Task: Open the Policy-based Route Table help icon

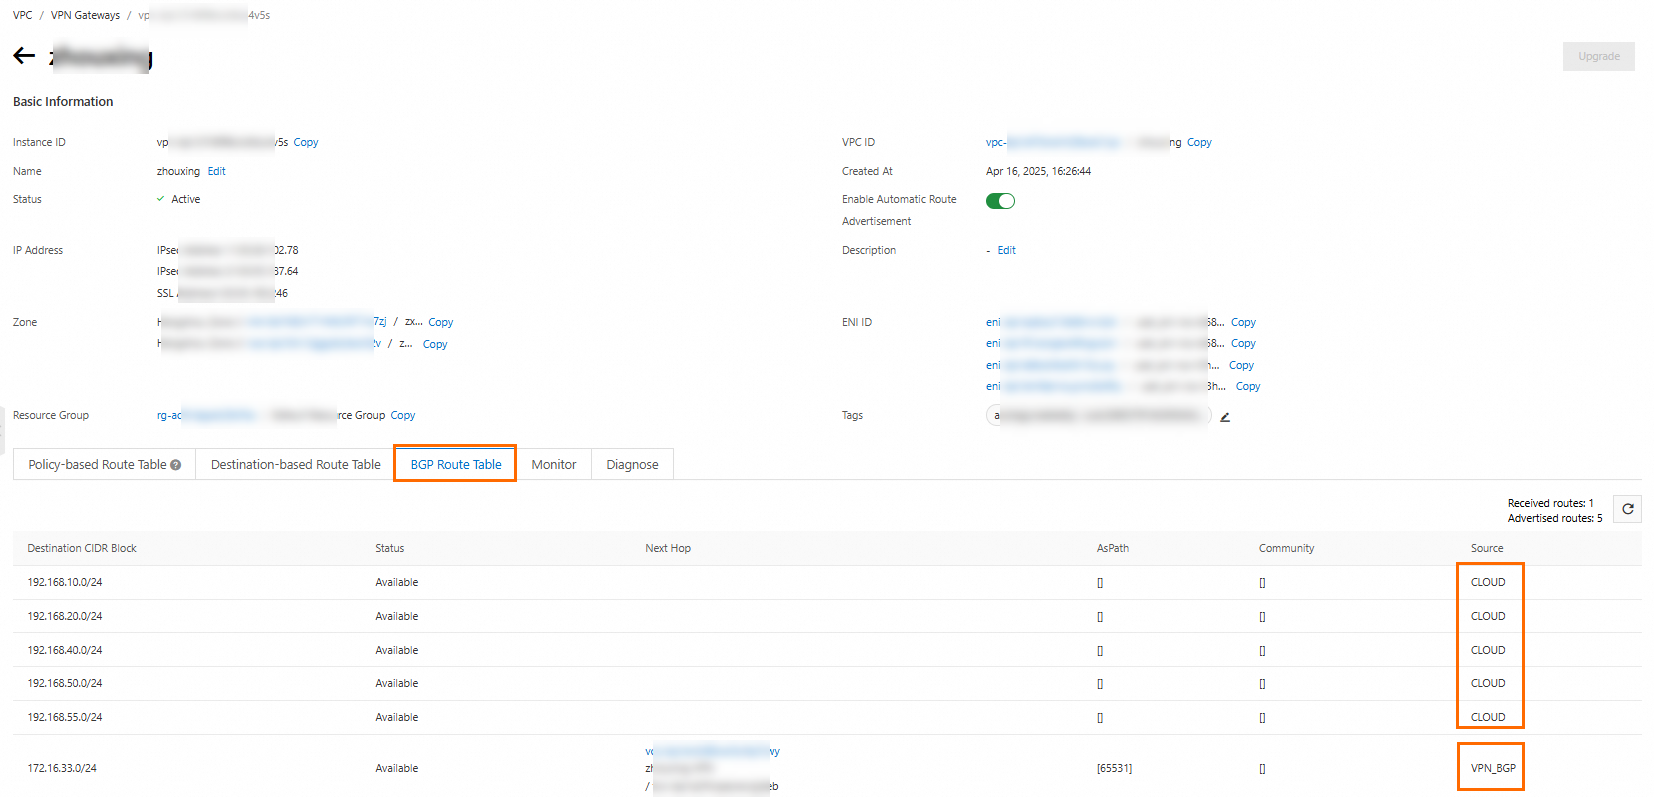Action: (176, 465)
